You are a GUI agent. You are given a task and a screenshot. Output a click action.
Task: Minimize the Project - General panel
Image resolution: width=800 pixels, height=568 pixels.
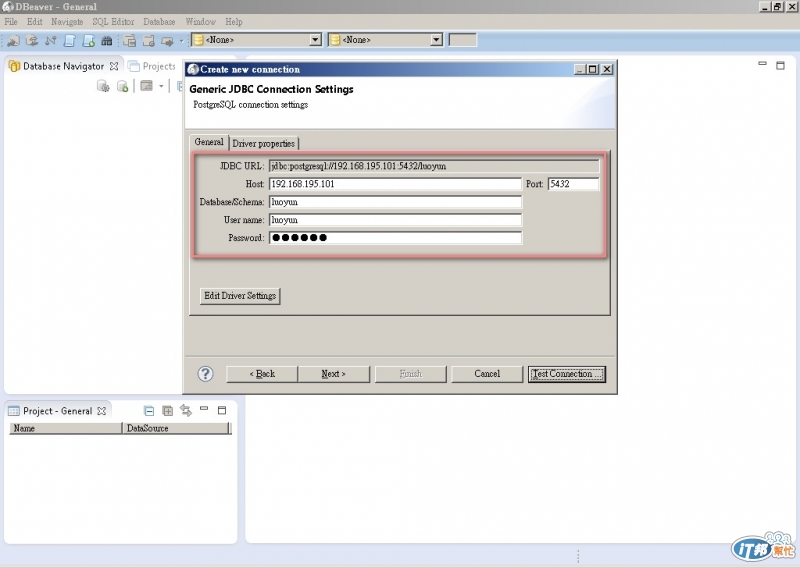[204, 409]
